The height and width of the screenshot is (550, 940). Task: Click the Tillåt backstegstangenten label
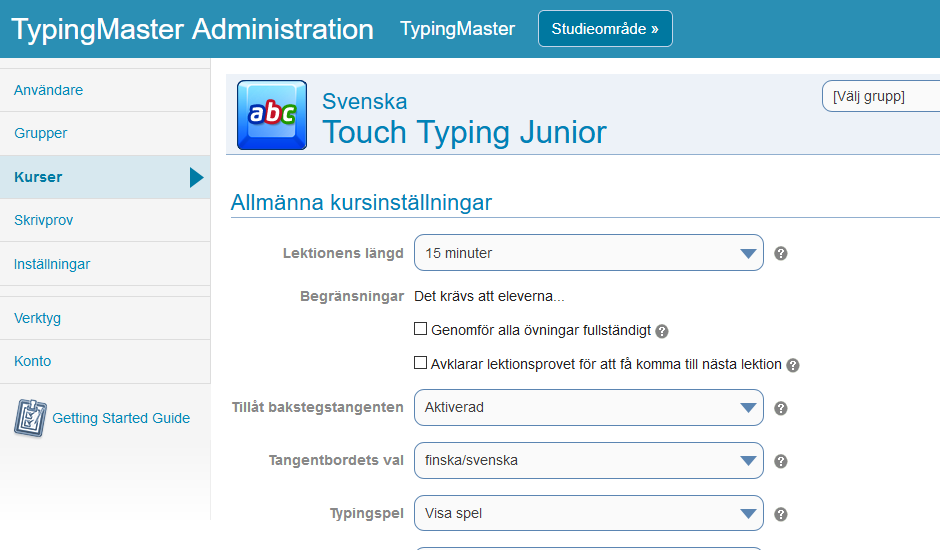point(318,407)
